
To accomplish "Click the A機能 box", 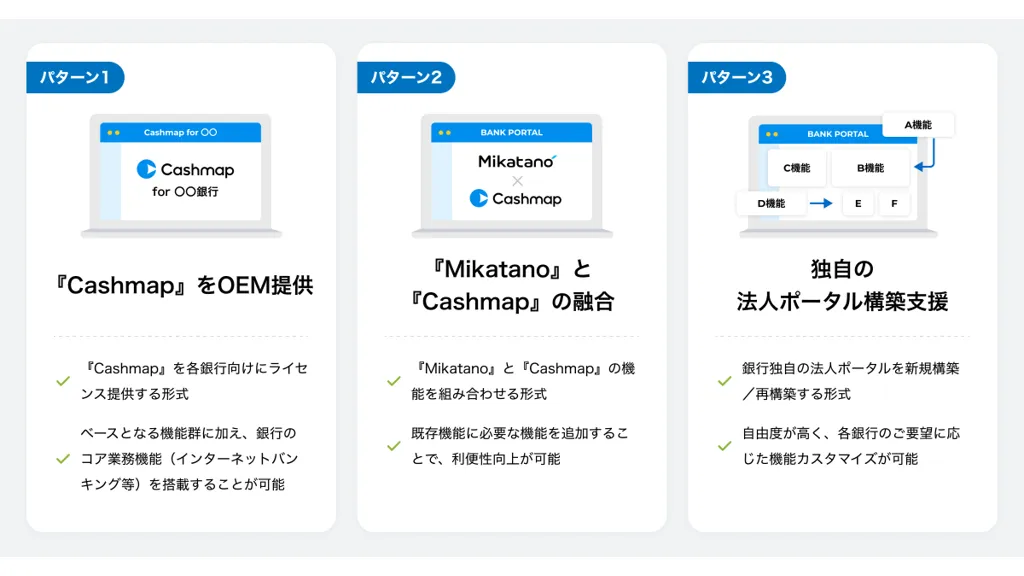I will (x=918, y=125).
